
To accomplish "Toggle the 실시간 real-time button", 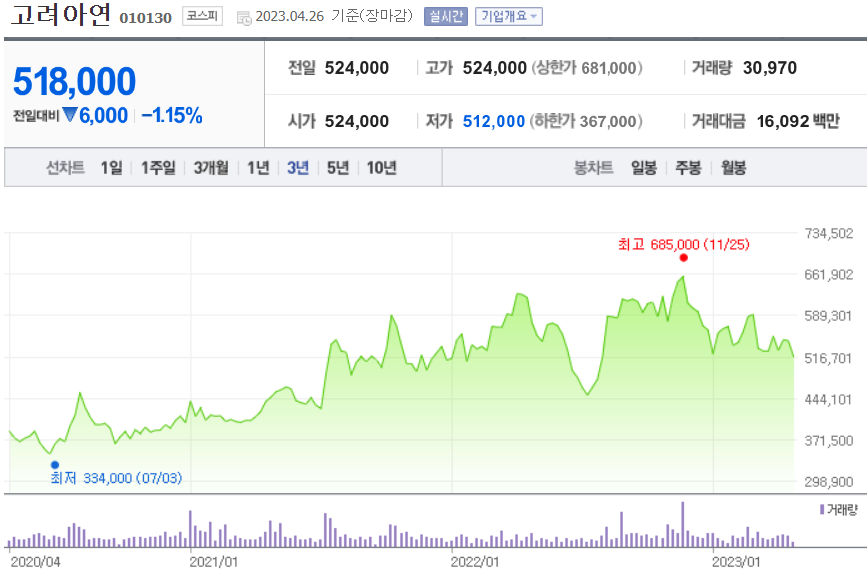I will coord(446,17).
